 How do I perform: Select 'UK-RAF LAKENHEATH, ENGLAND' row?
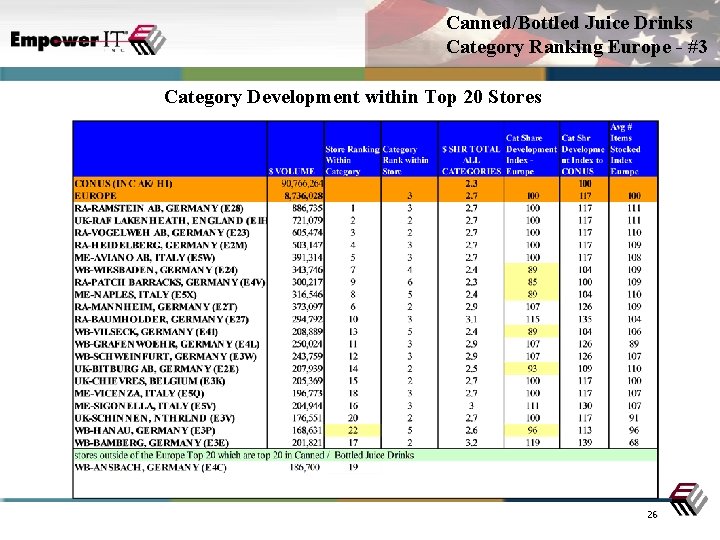click(x=365, y=220)
